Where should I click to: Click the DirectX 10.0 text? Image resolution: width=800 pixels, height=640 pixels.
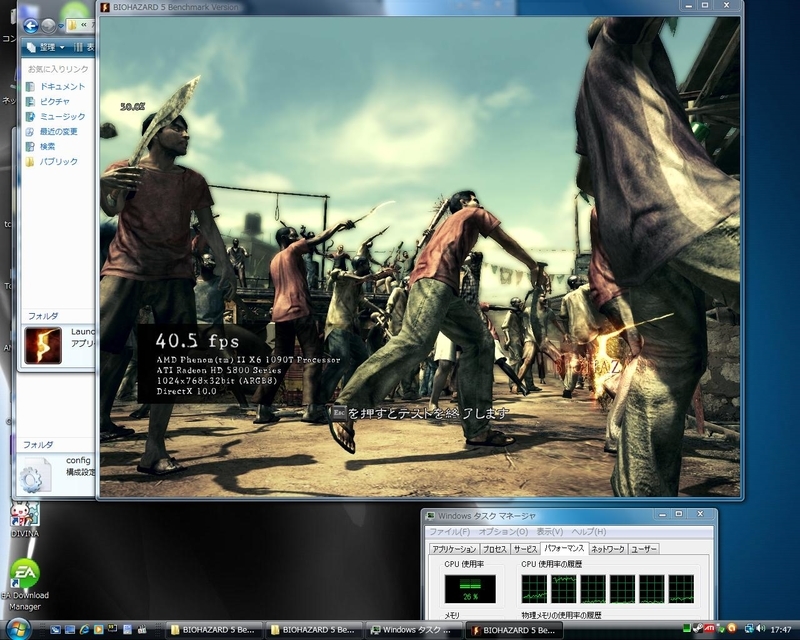[186, 391]
